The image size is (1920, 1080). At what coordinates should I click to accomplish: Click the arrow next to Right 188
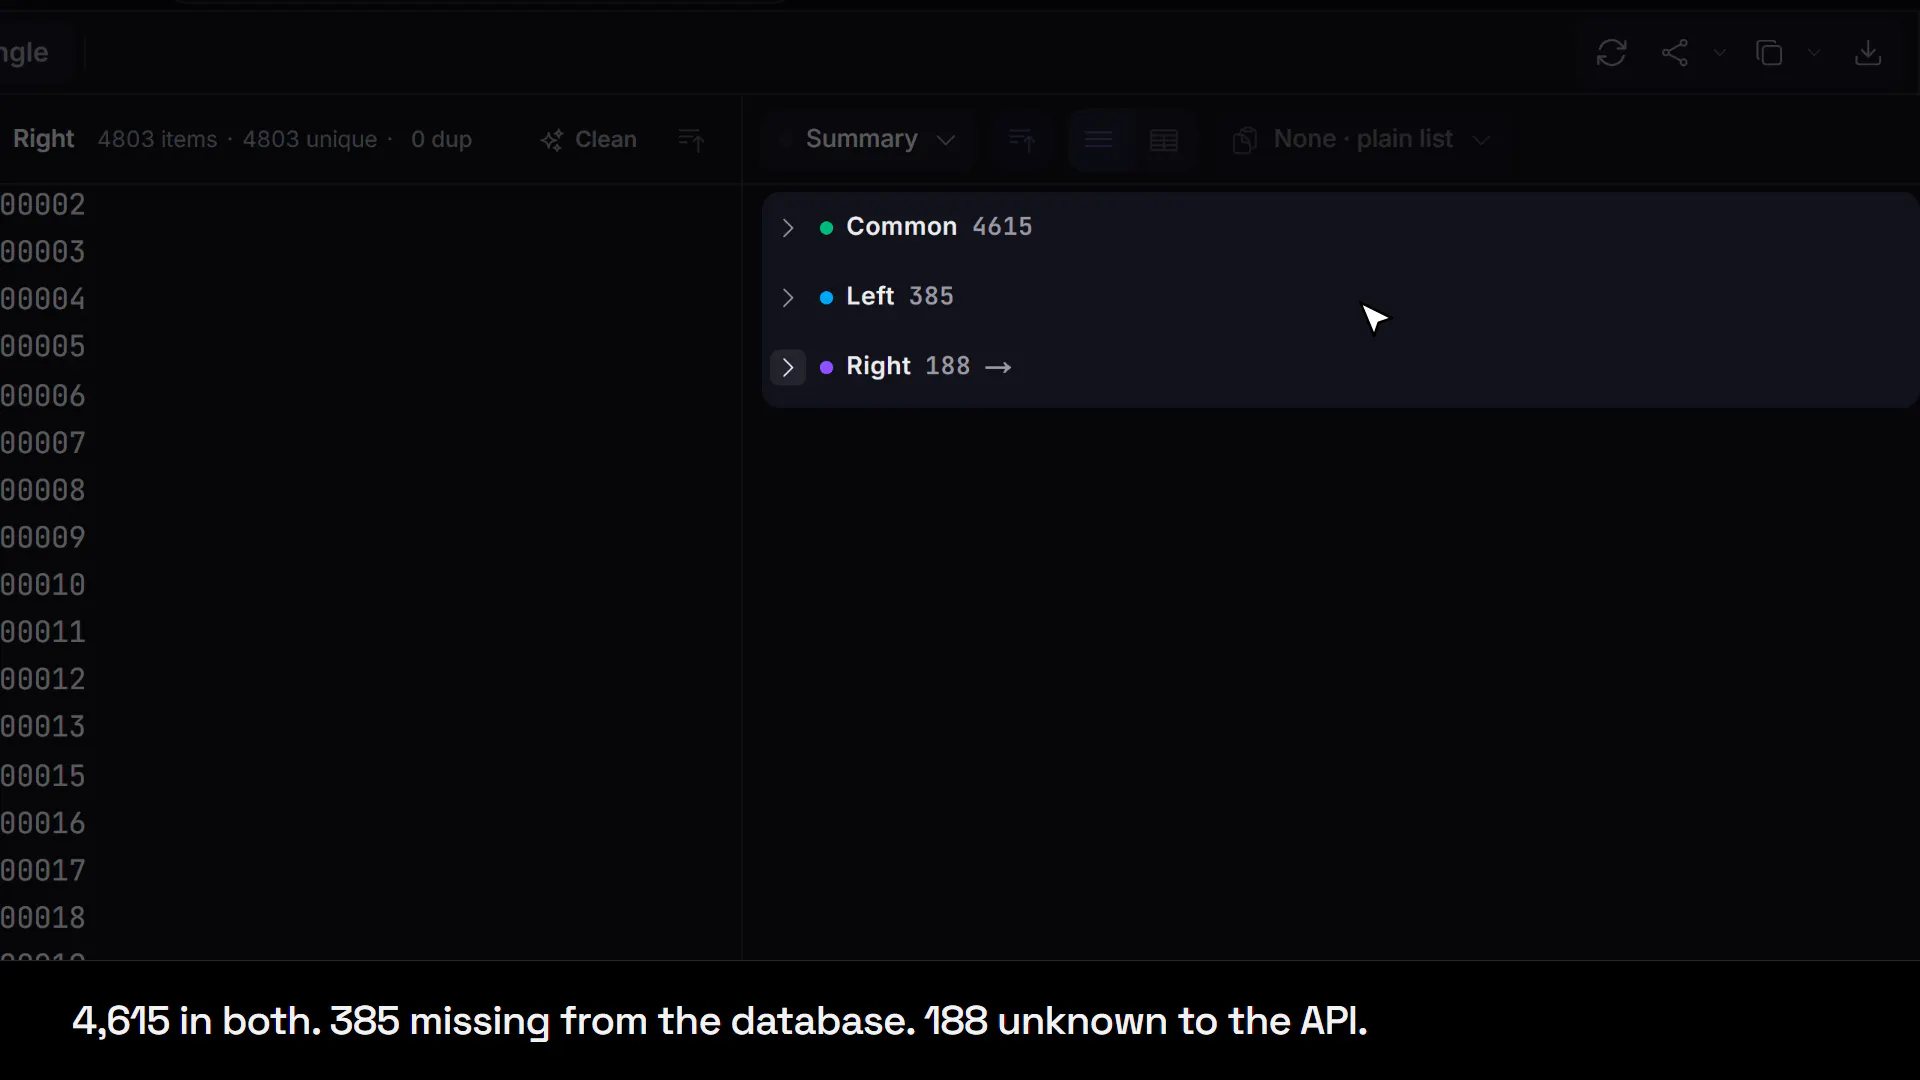(998, 368)
